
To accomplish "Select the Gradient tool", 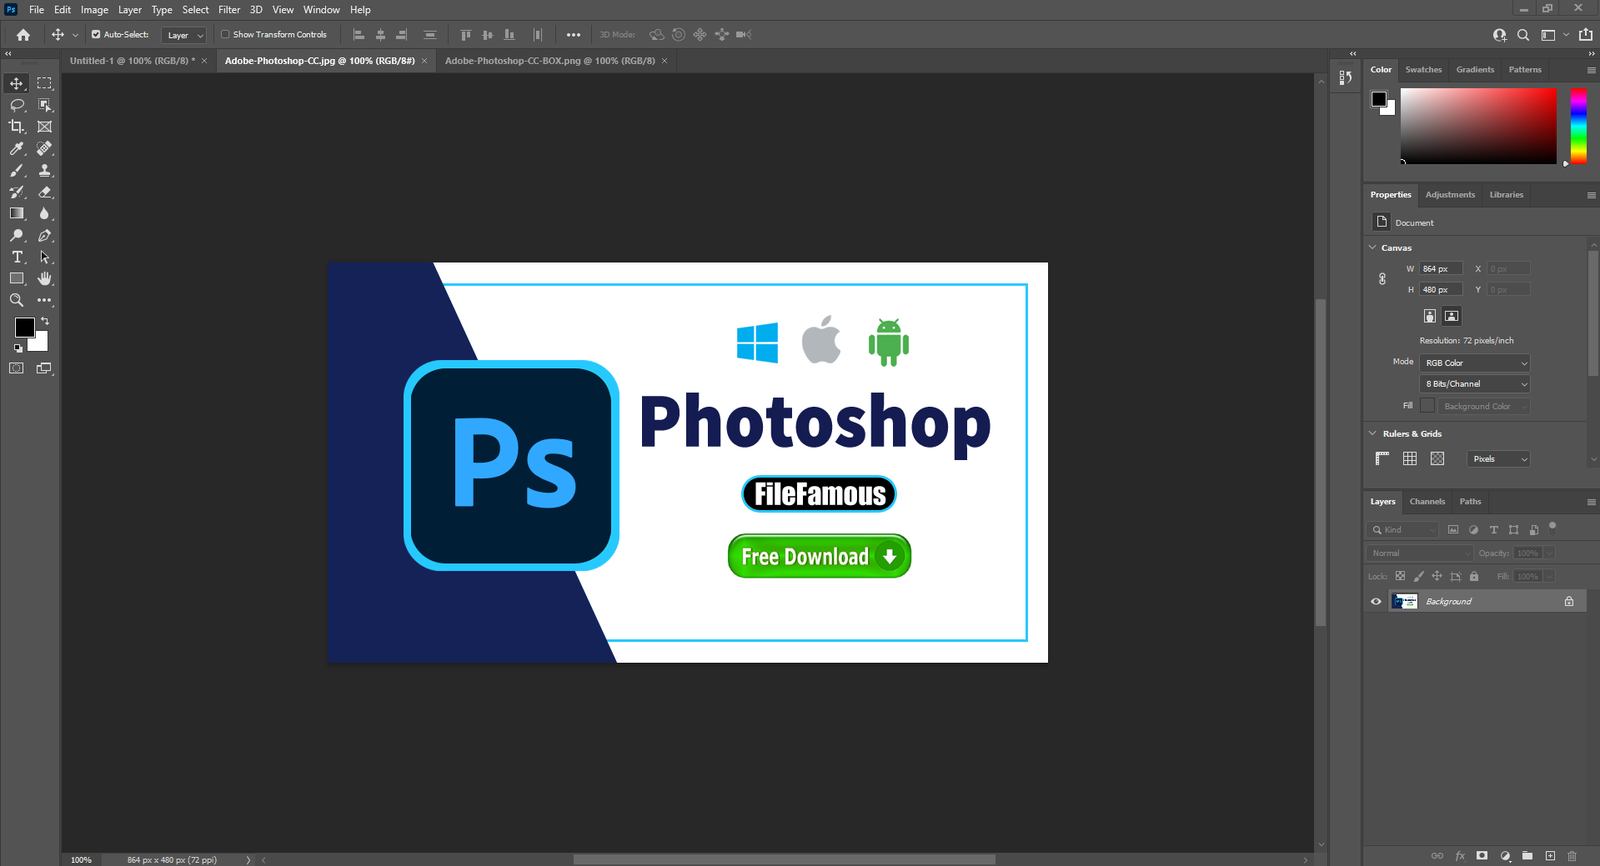I will pos(17,214).
